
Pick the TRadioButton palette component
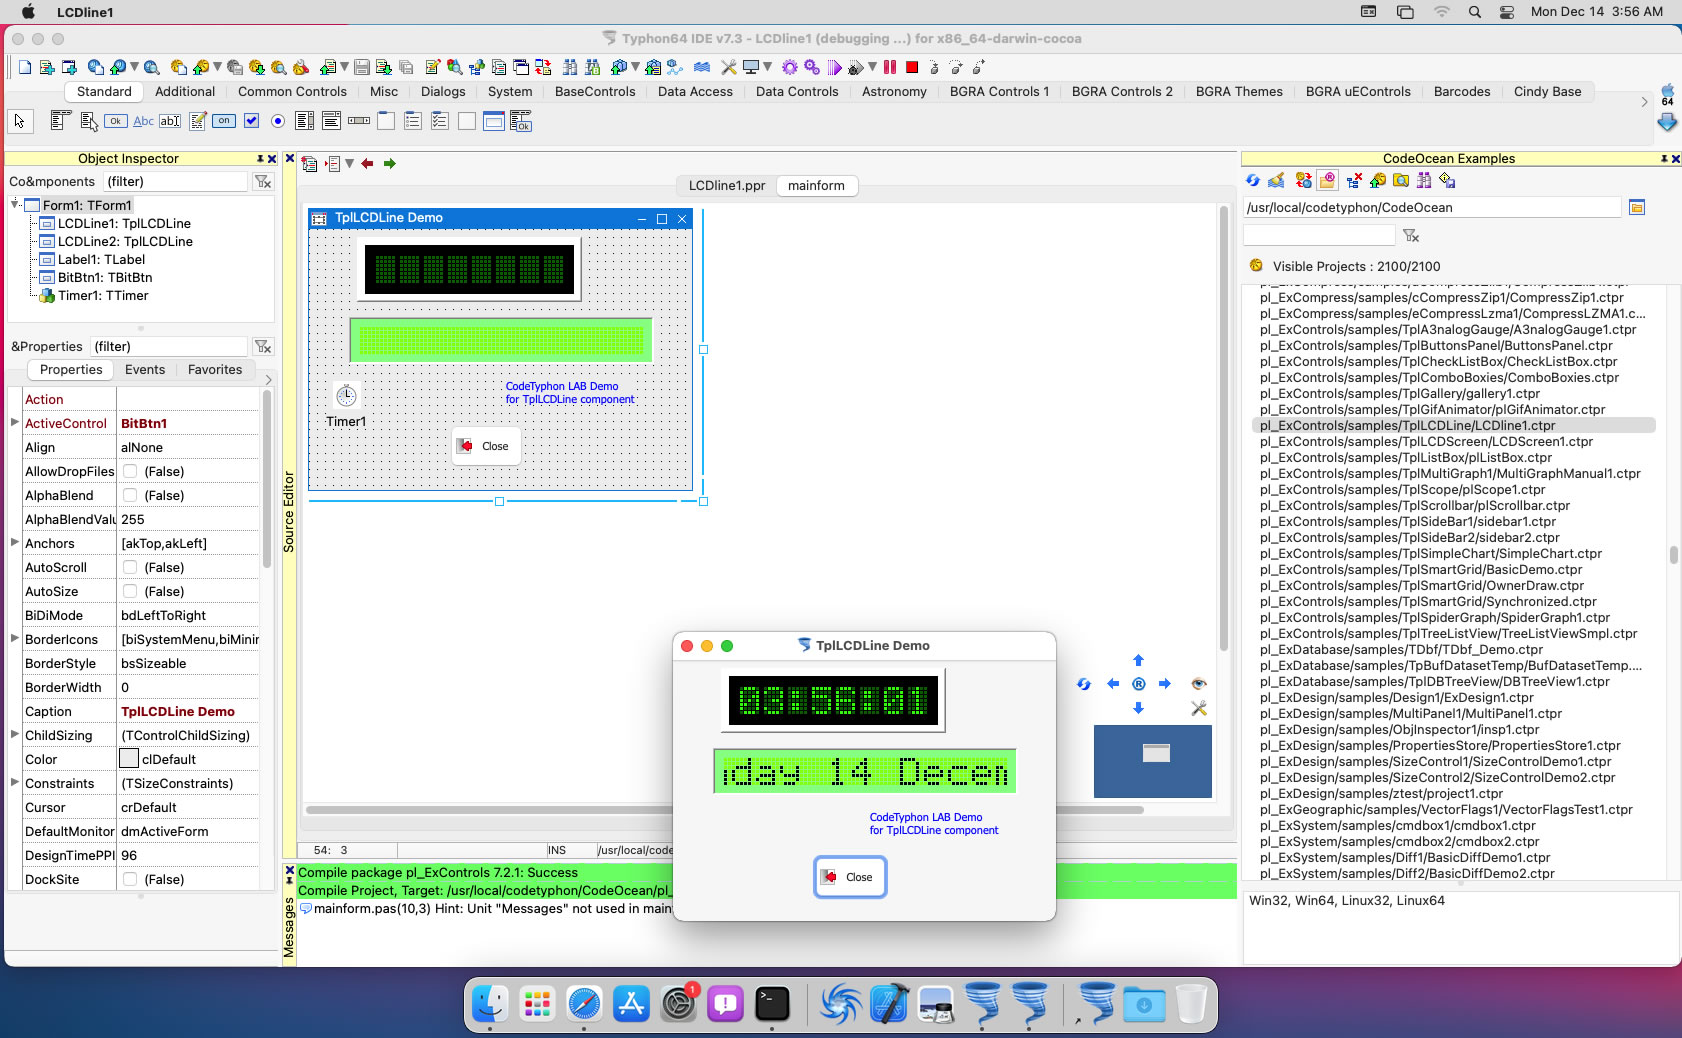coord(278,121)
